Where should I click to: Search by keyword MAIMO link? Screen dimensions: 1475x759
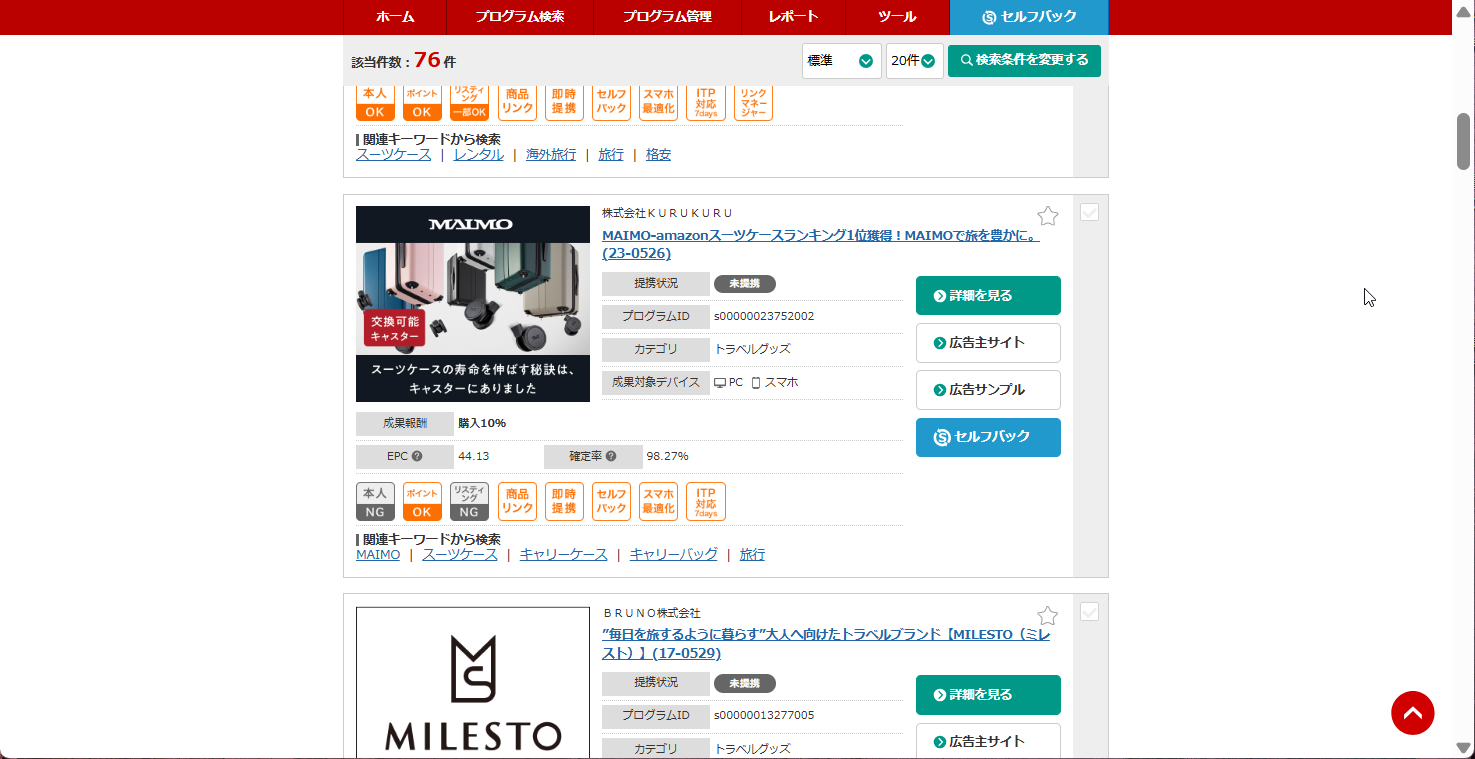point(378,555)
